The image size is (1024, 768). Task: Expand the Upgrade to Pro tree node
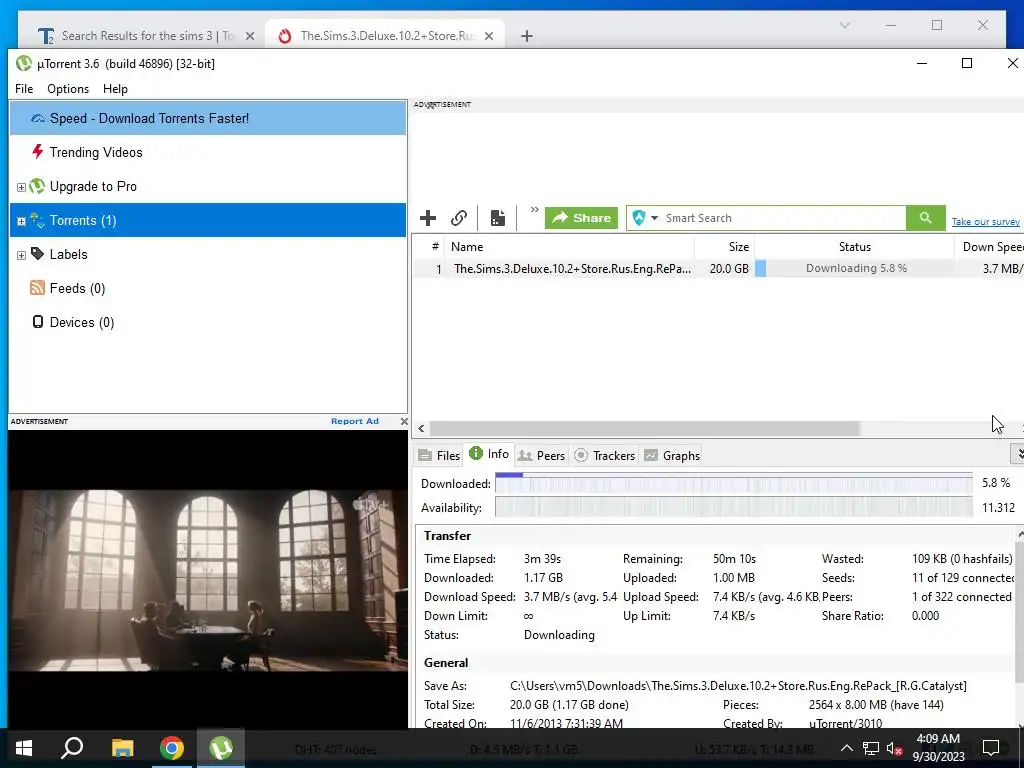(21, 187)
